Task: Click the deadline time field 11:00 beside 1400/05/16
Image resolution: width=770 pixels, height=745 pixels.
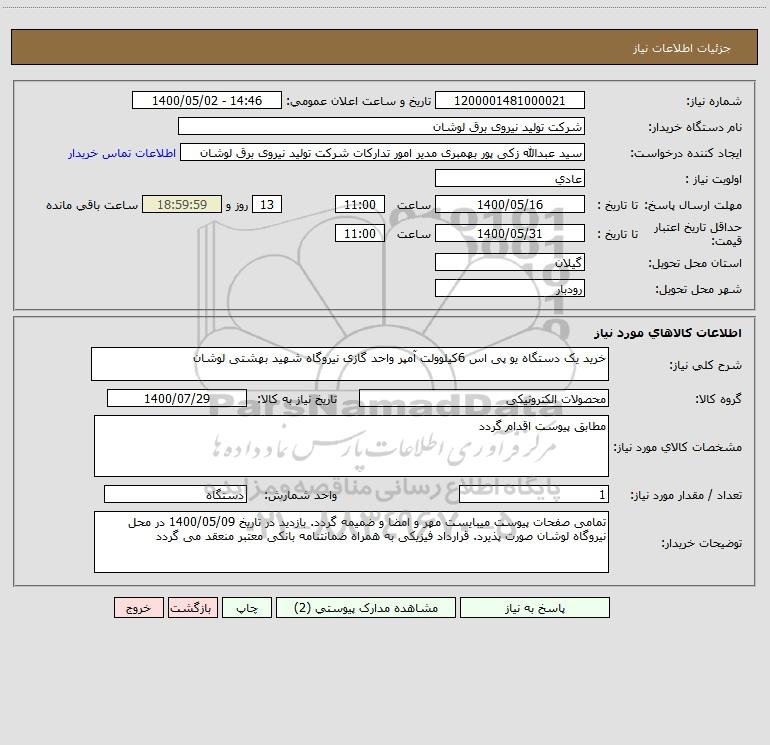Action: [359, 204]
